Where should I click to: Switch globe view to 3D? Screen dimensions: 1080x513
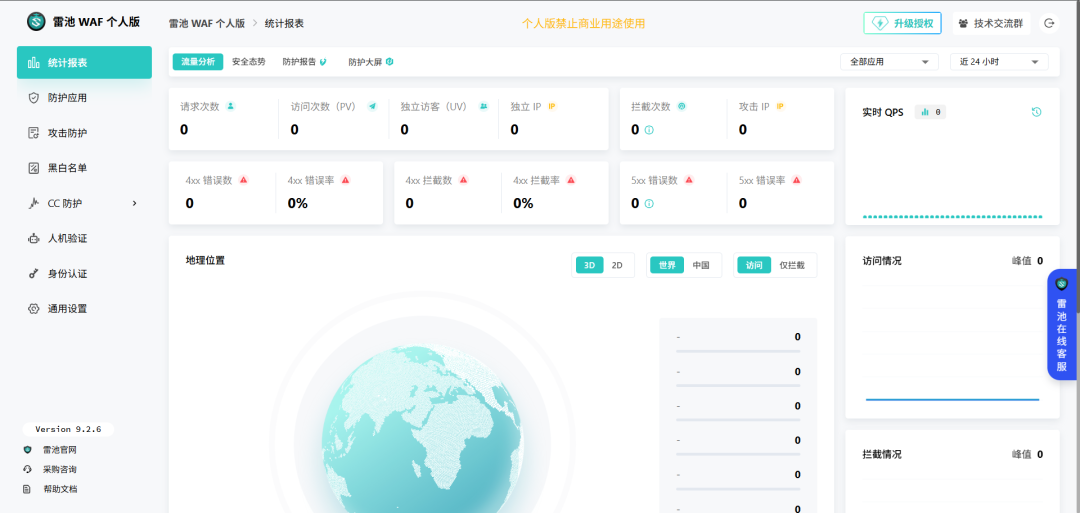[590, 265]
